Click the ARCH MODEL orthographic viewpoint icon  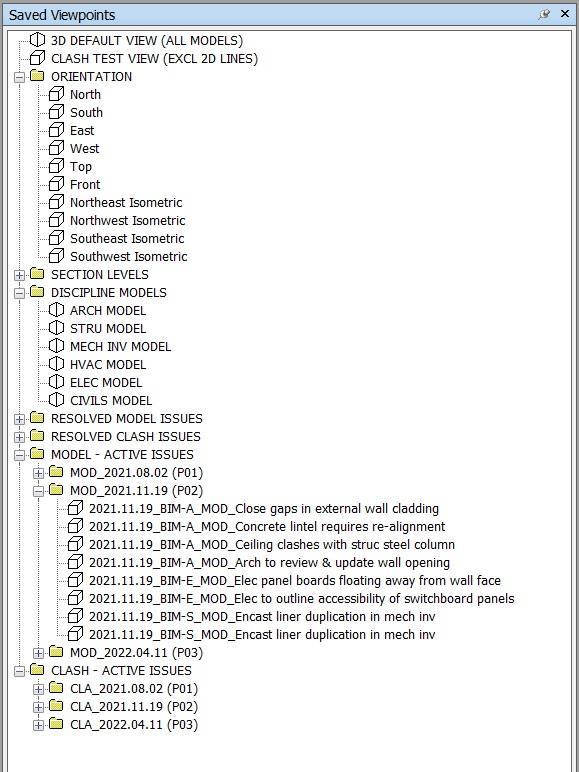pyautogui.click(x=56, y=310)
